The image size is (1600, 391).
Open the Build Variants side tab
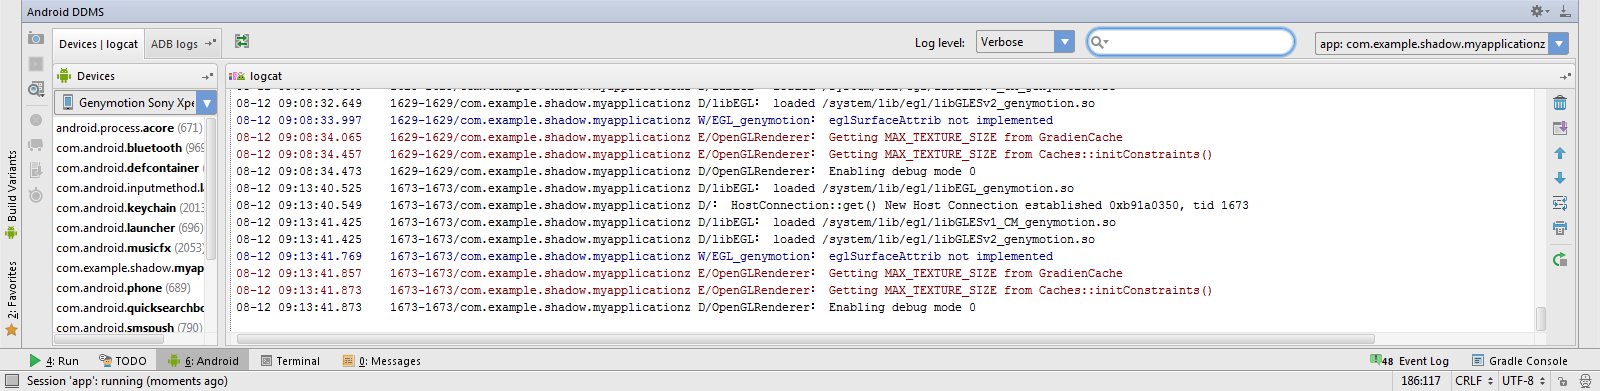(x=12, y=194)
